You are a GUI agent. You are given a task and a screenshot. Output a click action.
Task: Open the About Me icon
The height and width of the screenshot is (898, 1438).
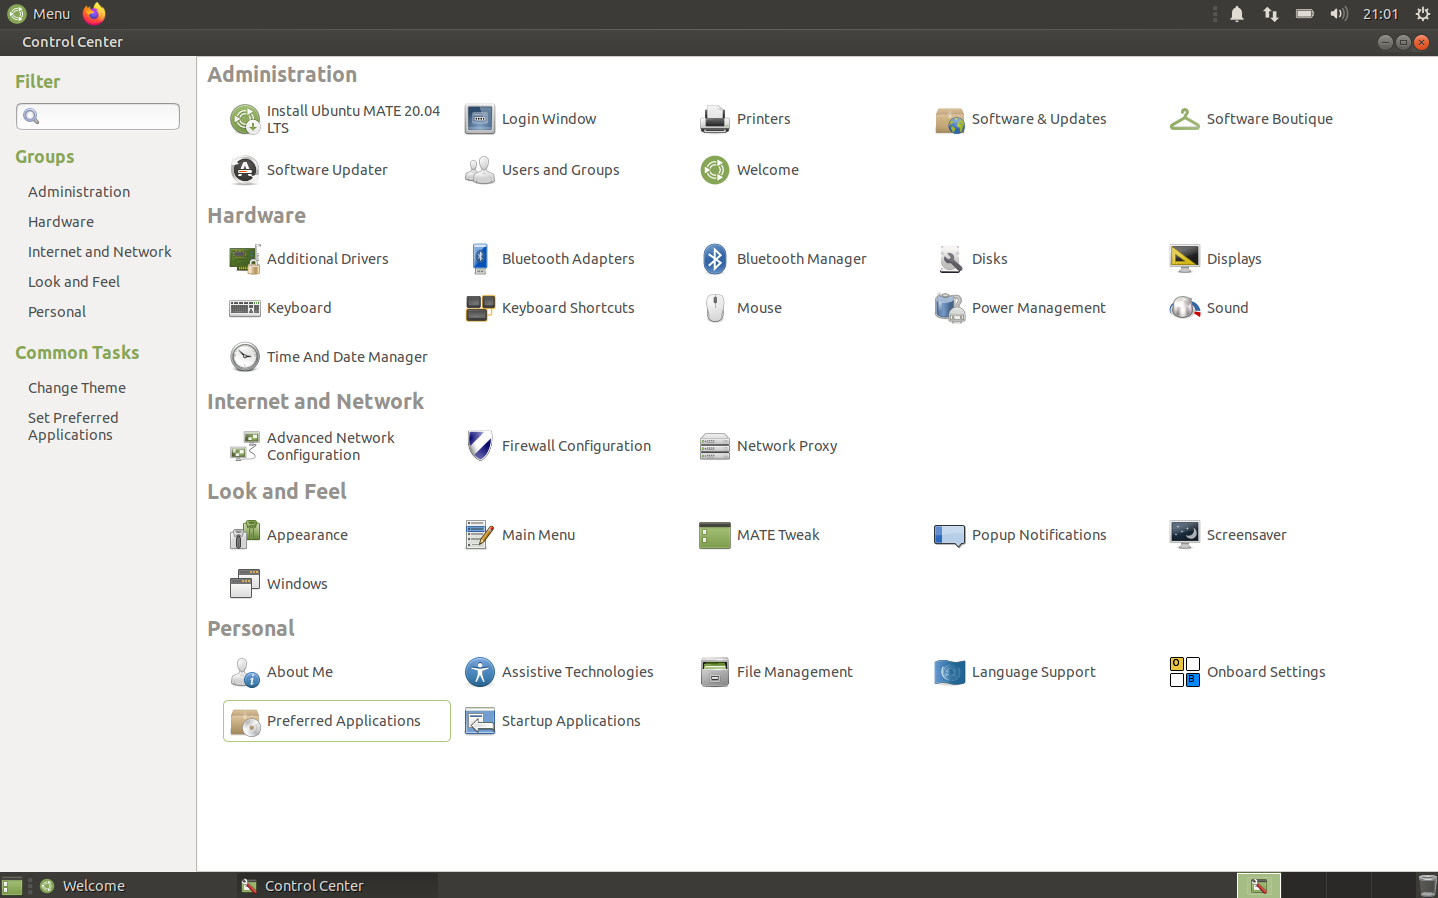(245, 672)
